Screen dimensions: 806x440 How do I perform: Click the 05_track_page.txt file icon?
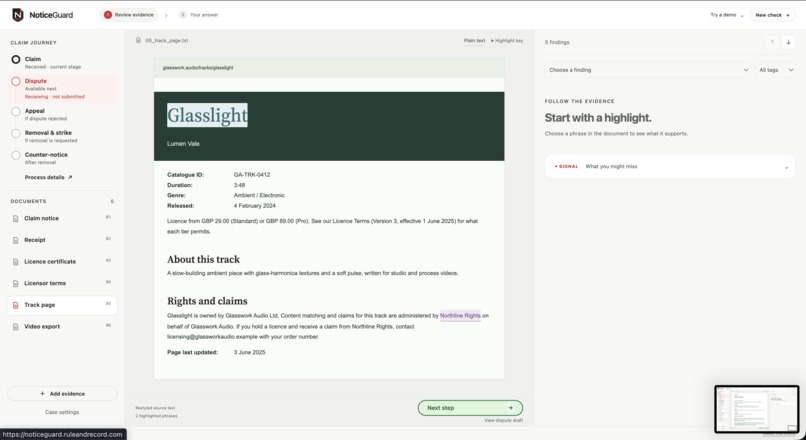[138, 40]
